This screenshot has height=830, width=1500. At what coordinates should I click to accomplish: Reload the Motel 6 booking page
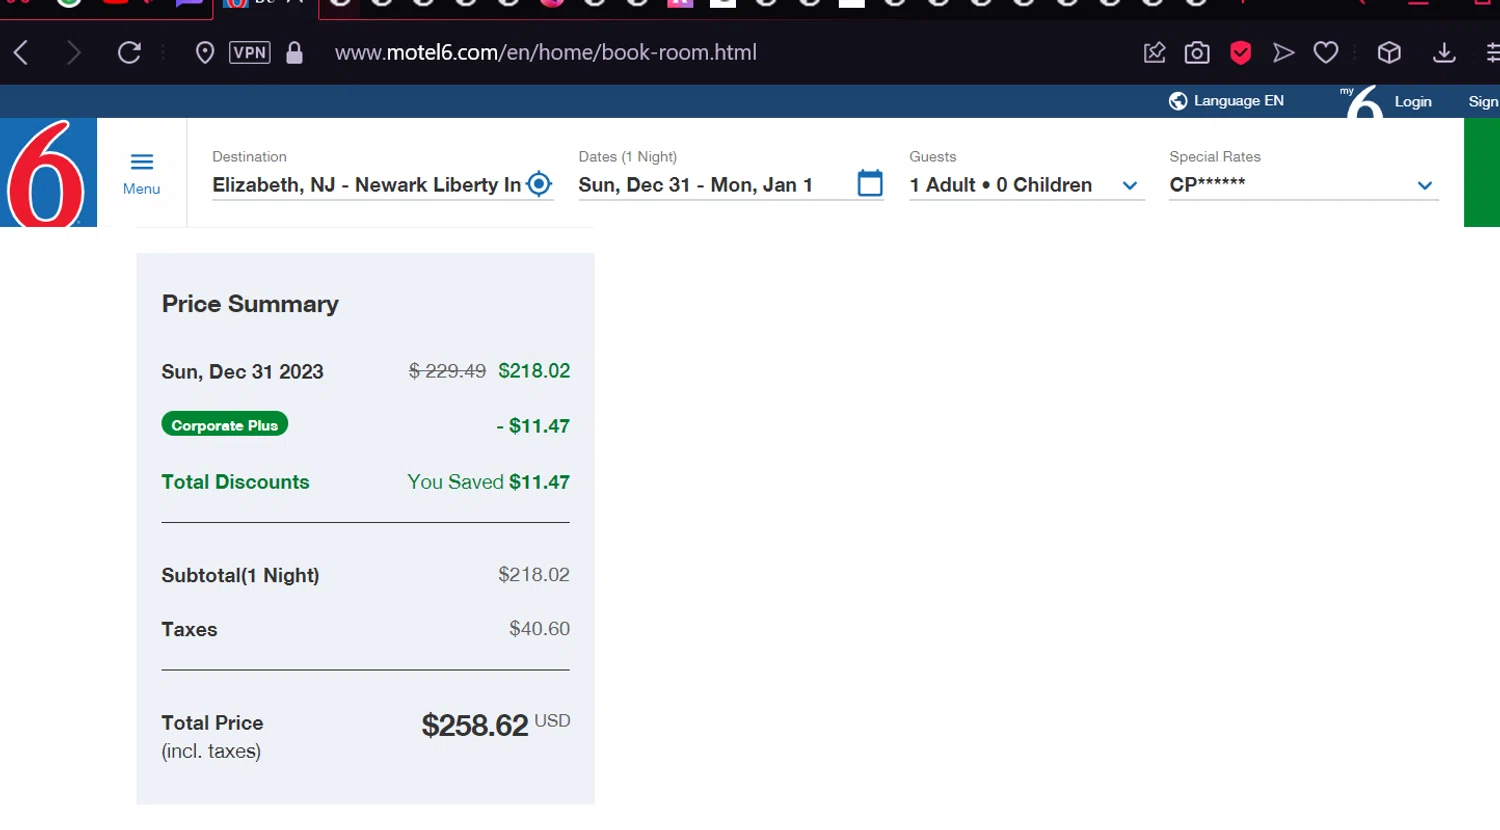tap(129, 52)
